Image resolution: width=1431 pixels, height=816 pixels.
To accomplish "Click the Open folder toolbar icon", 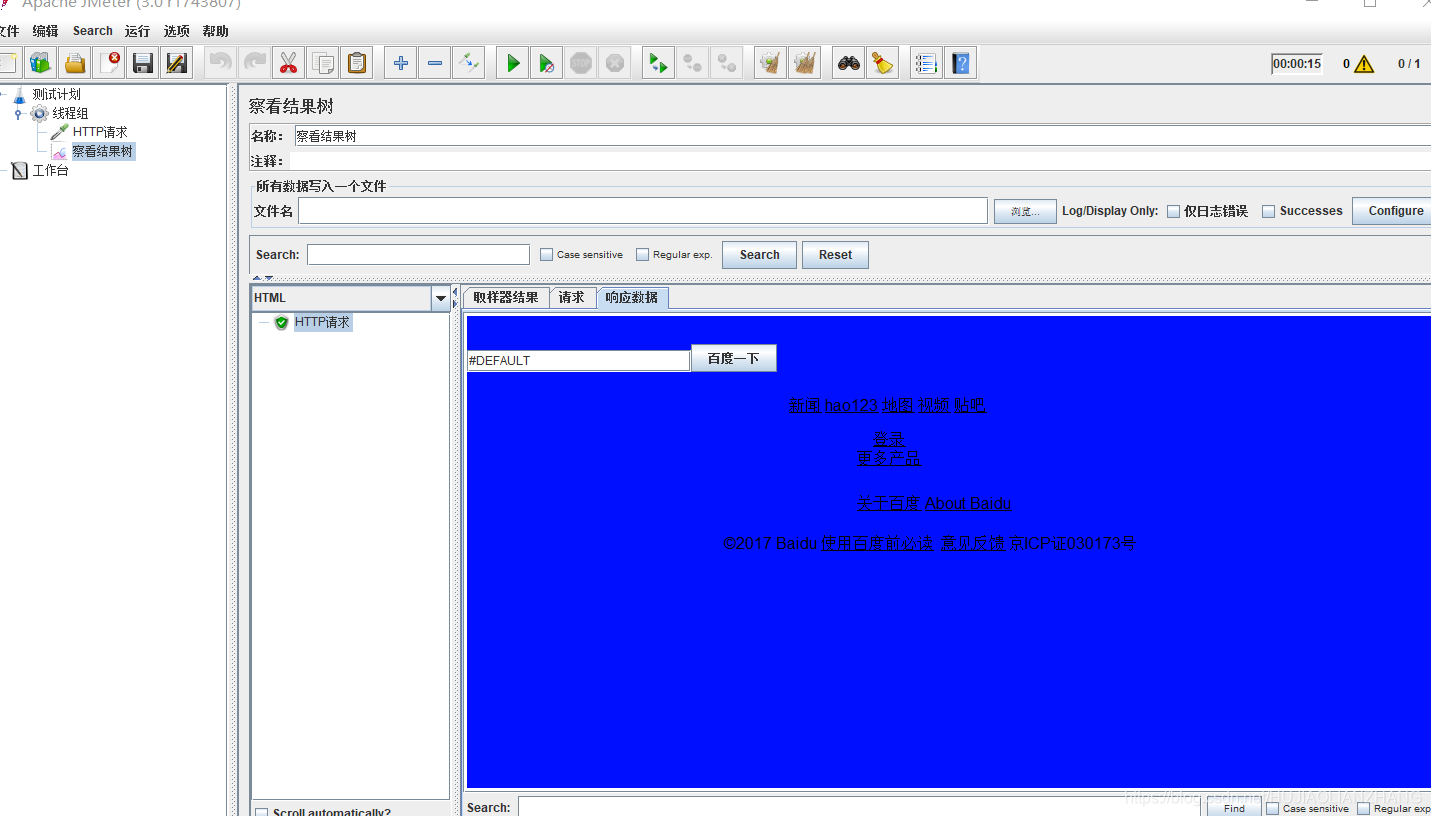I will pyautogui.click(x=75, y=64).
